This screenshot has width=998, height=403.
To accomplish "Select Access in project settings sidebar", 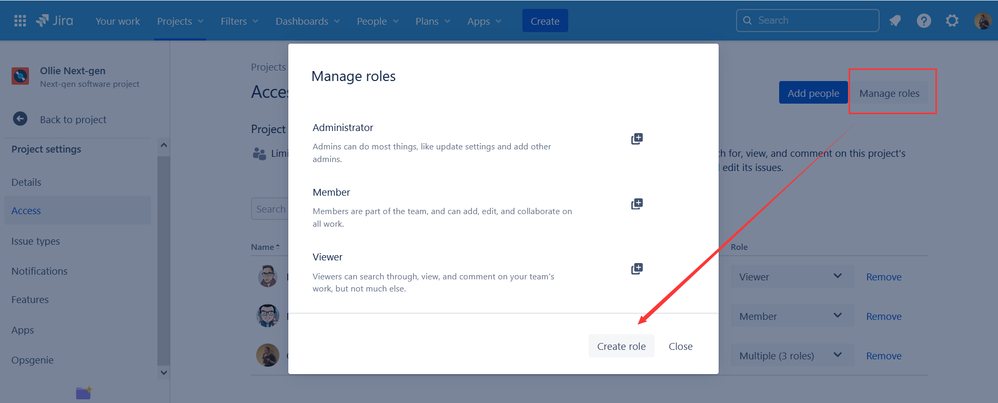I will click(78, 211).
